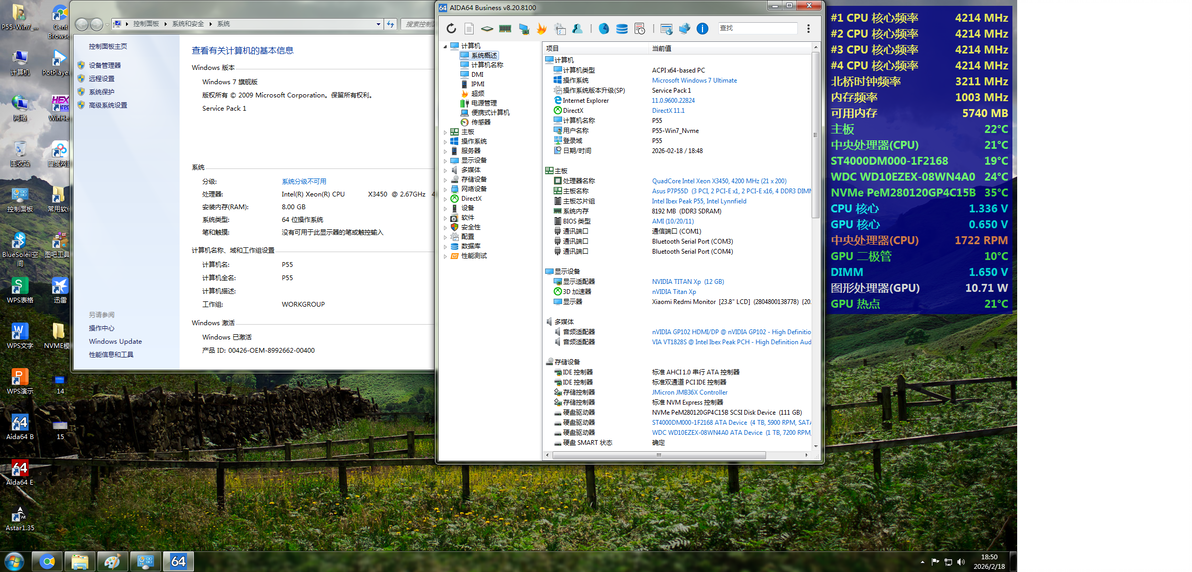This screenshot has width=1192, height=572.
Task: Open the WPS表格 desktop icon
Action: click(x=20, y=291)
